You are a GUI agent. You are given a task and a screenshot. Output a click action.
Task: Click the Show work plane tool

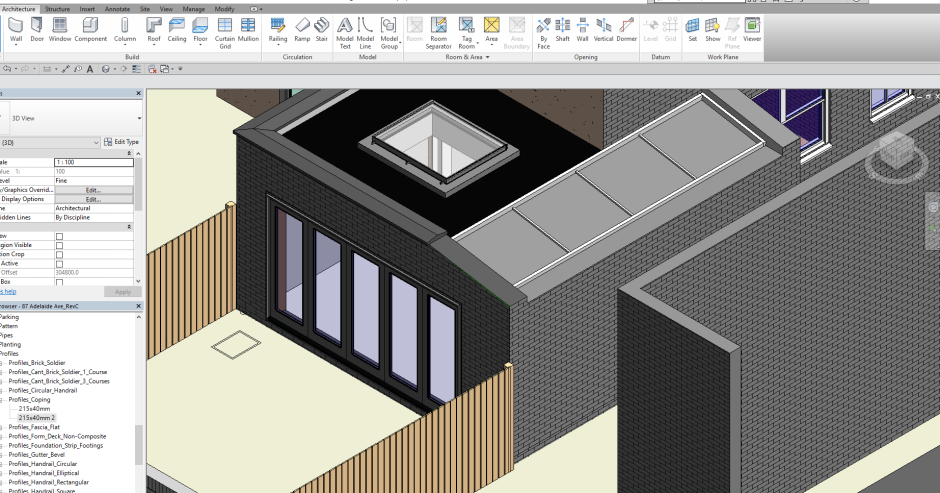(x=712, y=30)
